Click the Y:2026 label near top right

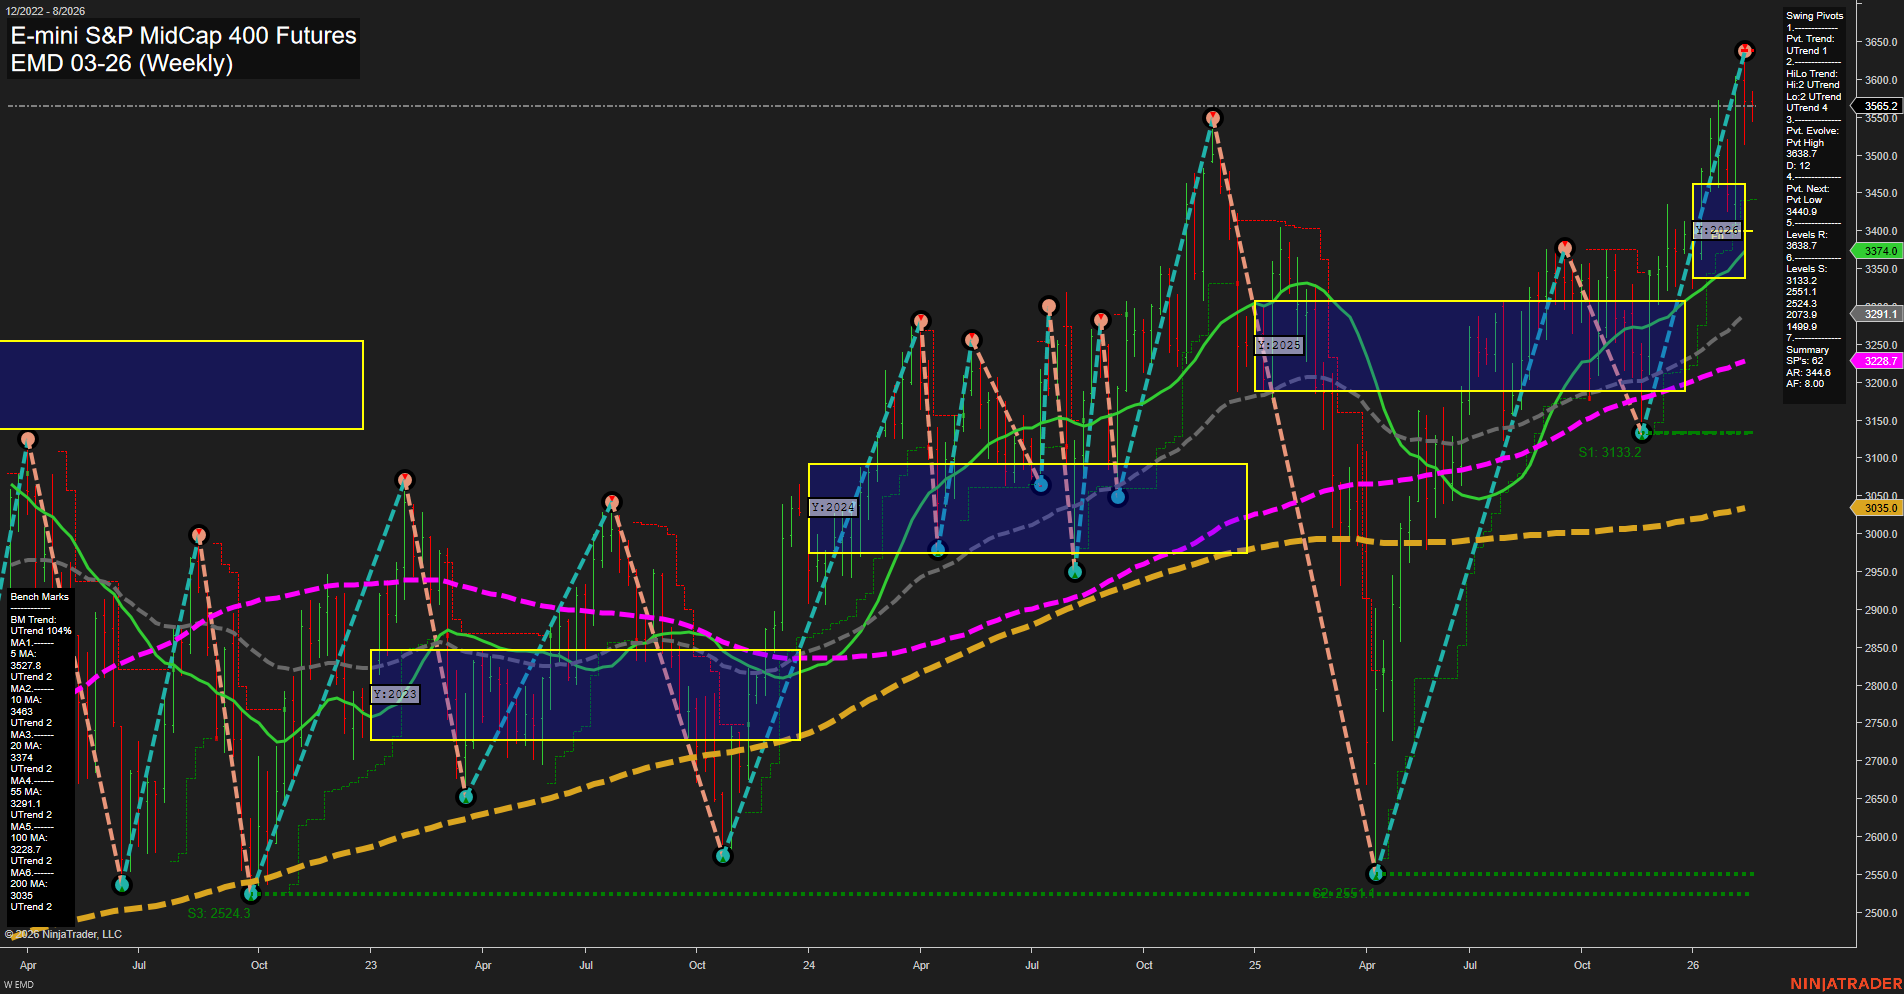click(x=1716, y=230)
